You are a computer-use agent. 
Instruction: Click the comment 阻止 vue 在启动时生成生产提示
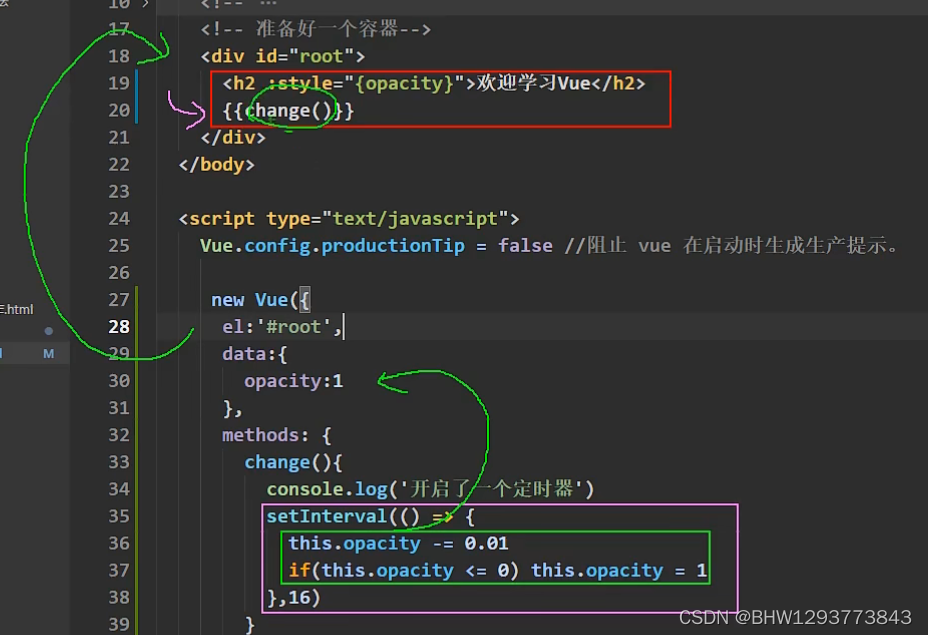(x=732, y=246)
